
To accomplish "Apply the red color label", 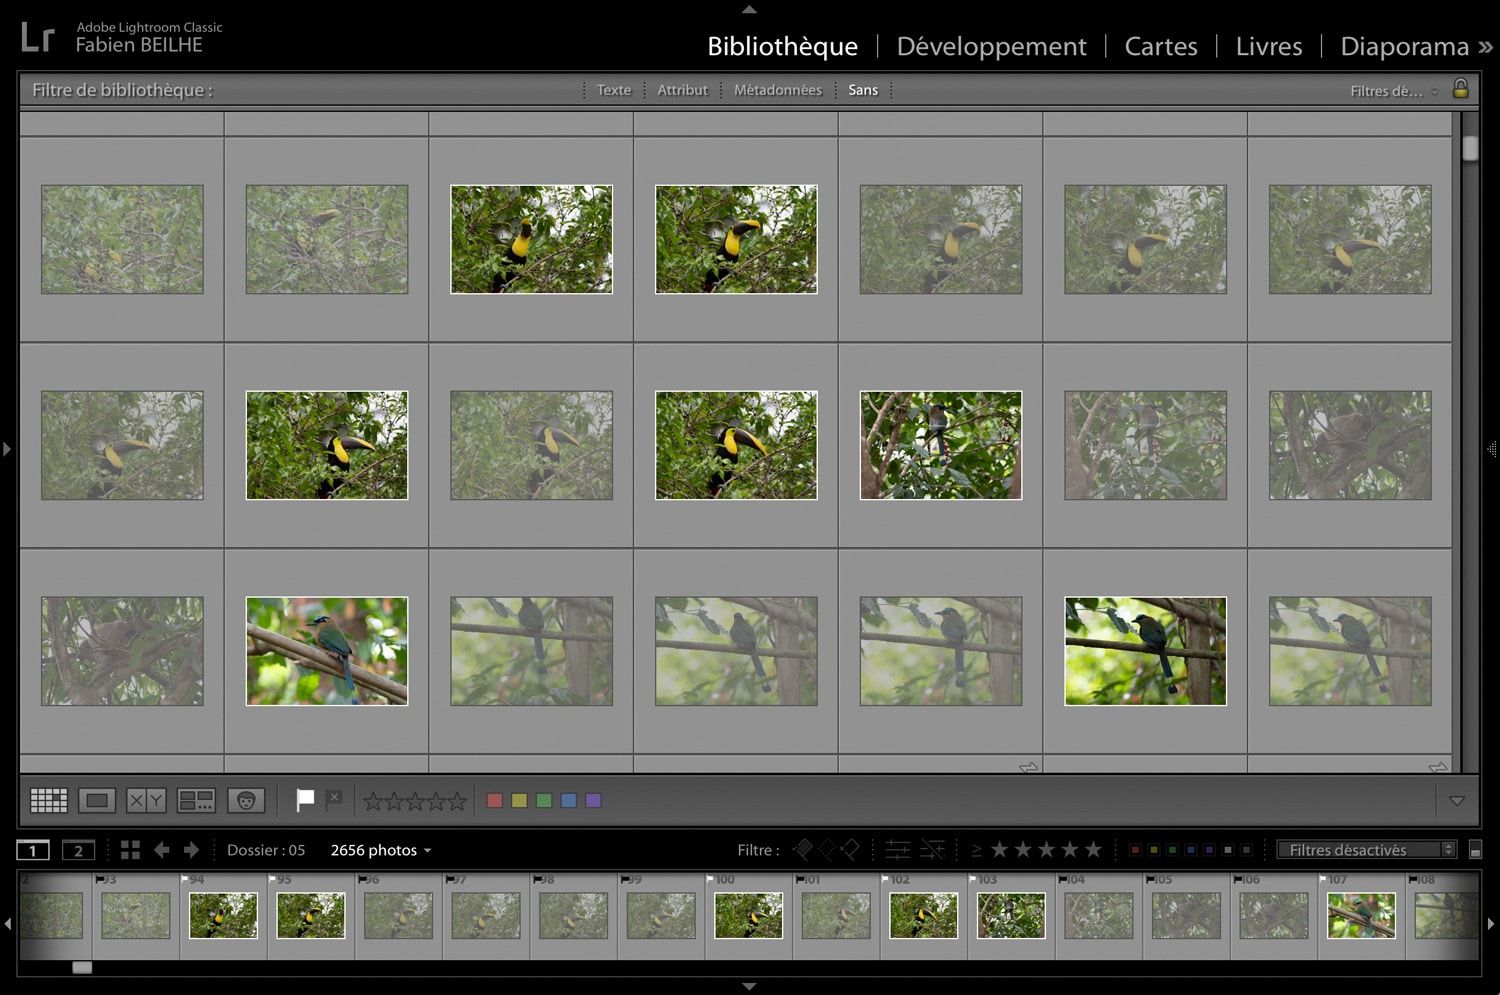I will coord(494,801).
